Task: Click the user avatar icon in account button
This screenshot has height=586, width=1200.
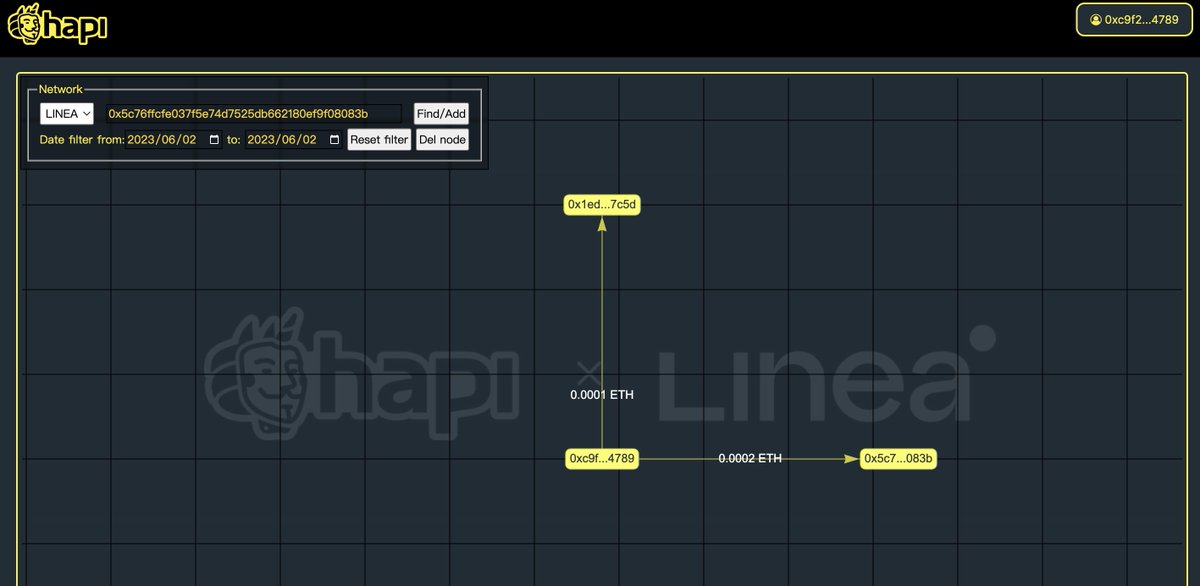Action: pos(1096,20)
